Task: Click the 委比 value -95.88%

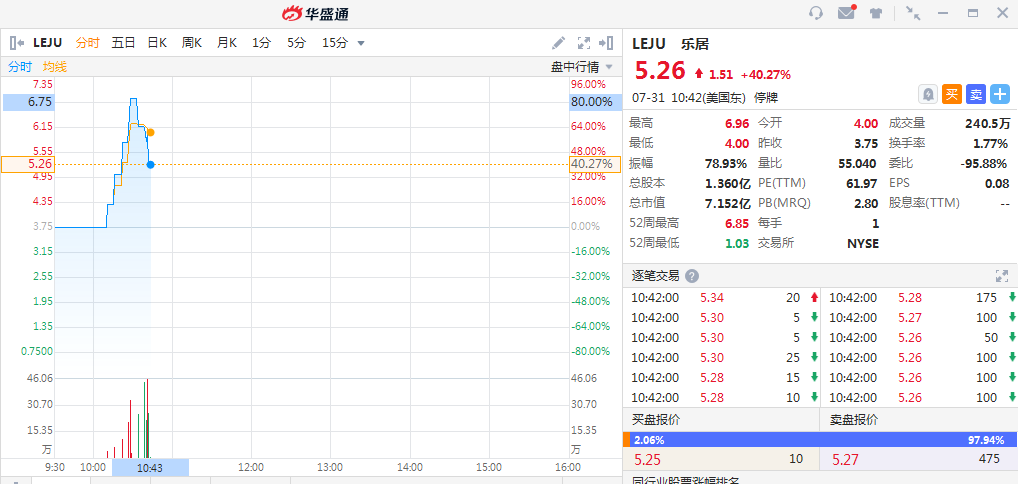Action: coord(984,163)
